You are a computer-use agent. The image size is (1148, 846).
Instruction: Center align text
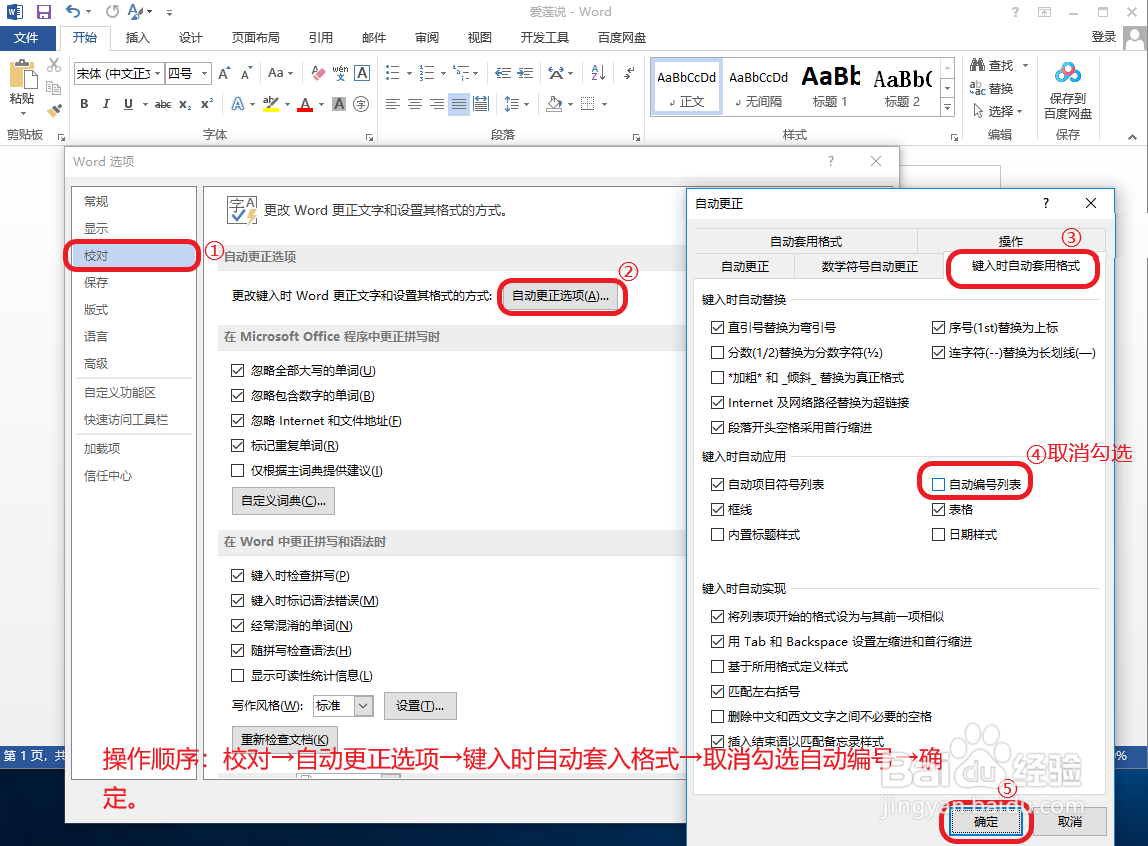click(414, 104)
